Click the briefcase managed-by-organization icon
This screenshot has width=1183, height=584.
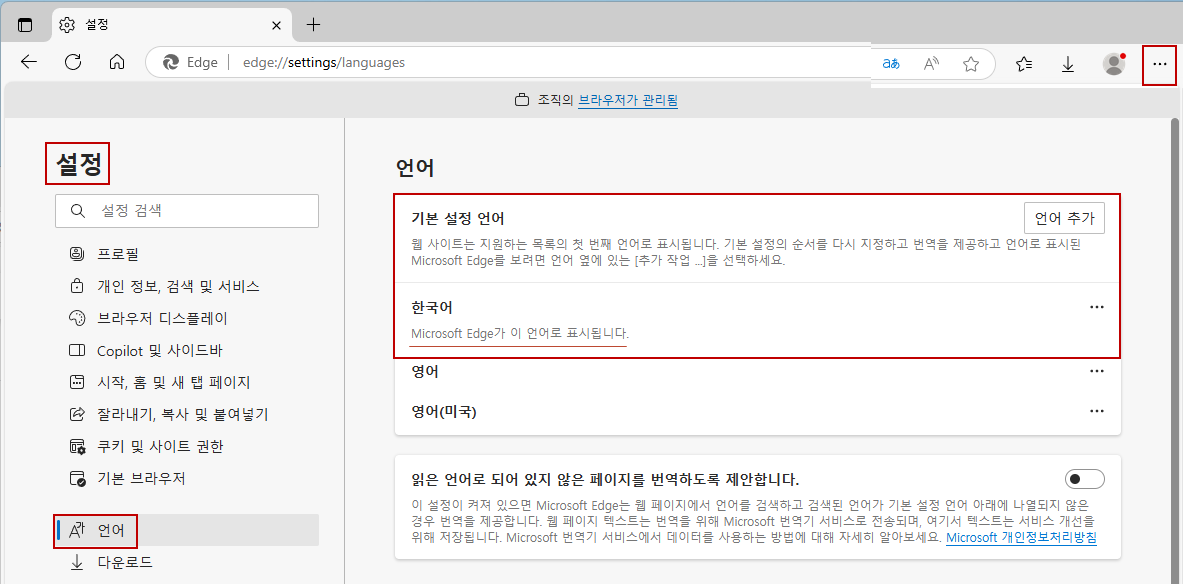521,100
